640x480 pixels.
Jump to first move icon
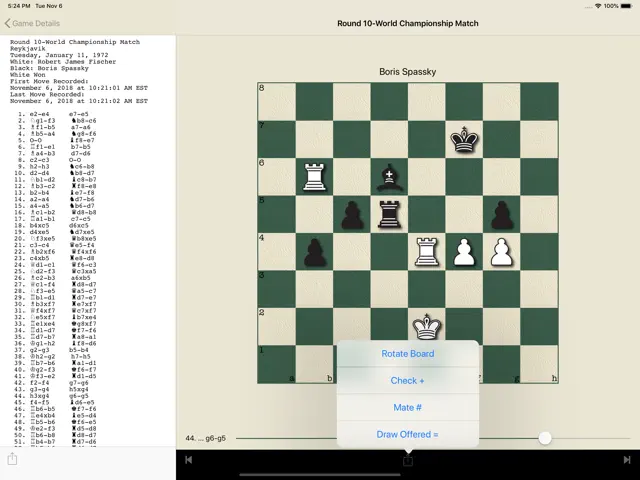tap(189, 460)
